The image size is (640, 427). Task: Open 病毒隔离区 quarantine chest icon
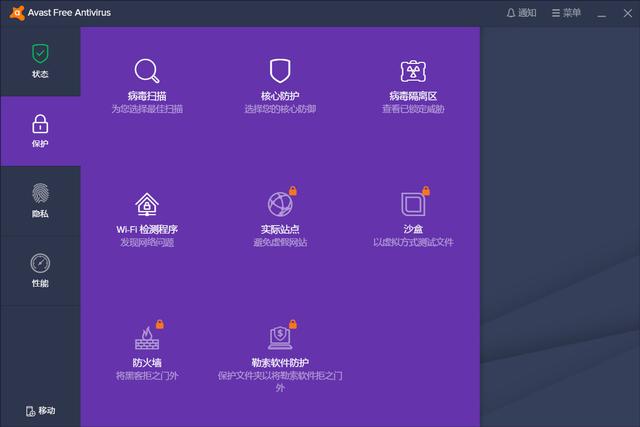pos(413,71)
